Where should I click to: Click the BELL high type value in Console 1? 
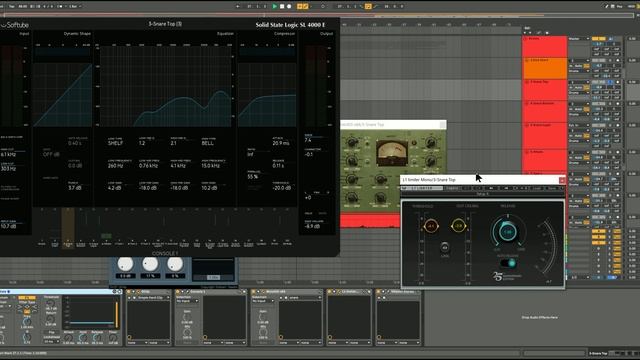207,143
